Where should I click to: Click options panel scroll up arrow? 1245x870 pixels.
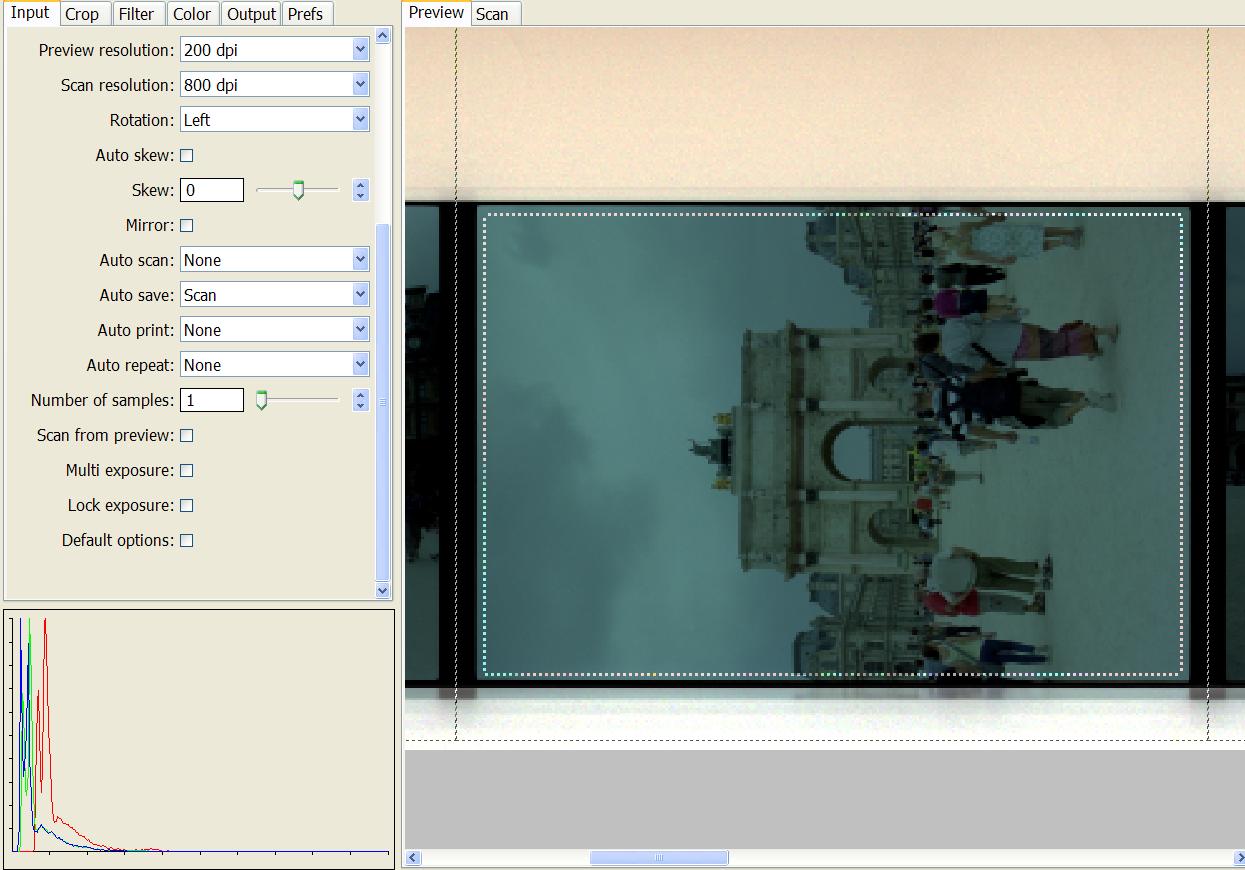382,37
